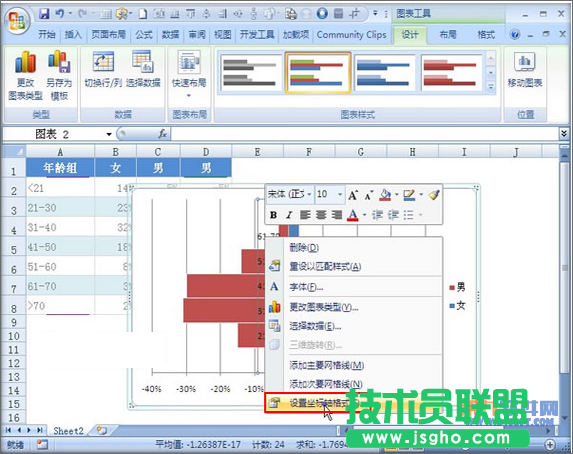Viewport: 573px width, 454px height.
Task: Go to first sheet navigation arrow
Action: (8, 431)
